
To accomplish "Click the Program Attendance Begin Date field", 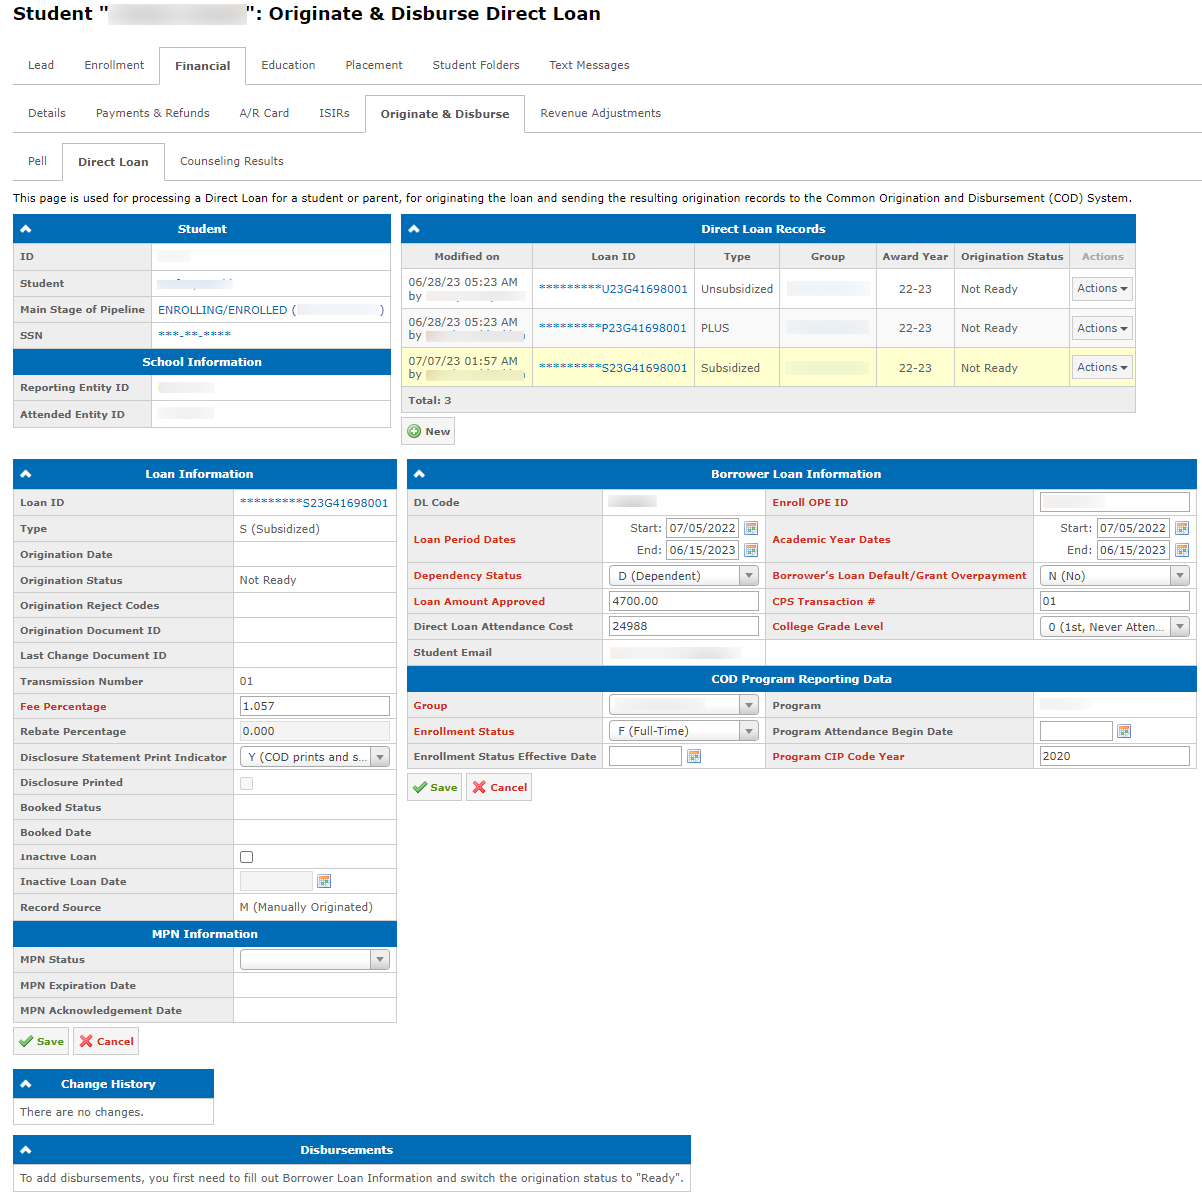I will pyautogui.click(x=1076, y=731).
